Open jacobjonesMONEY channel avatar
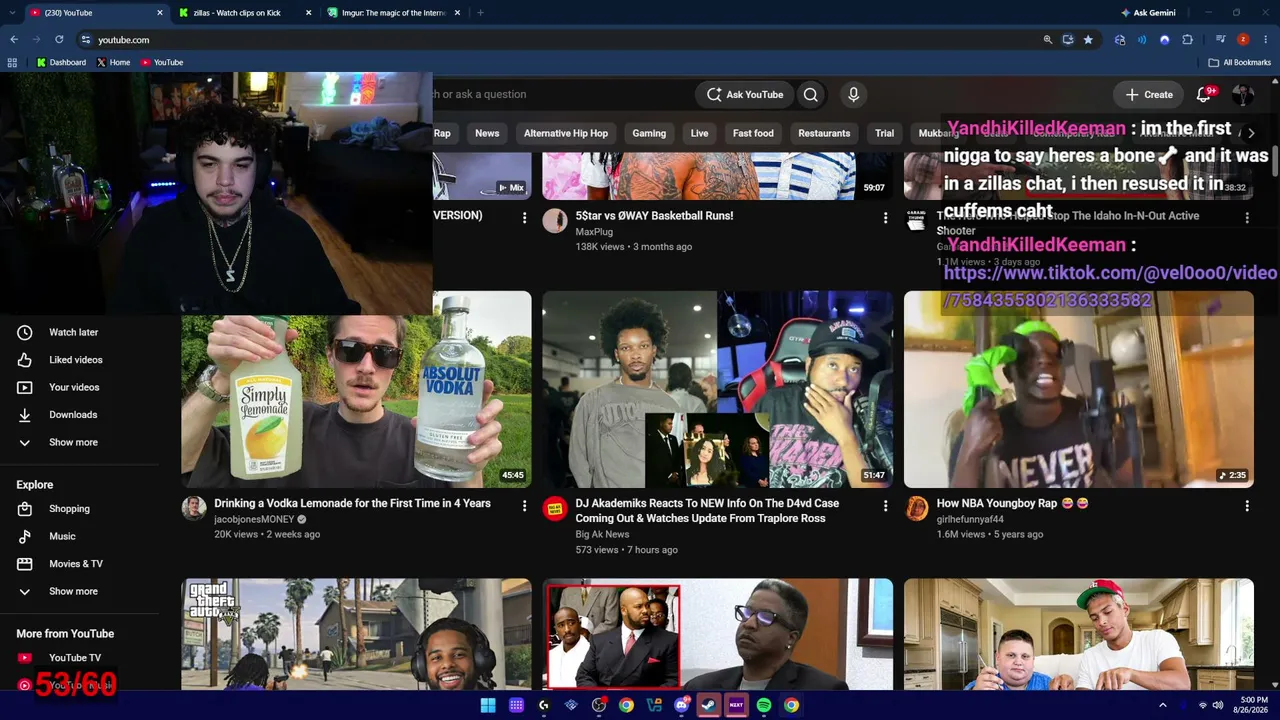1280x720 pixels. click(194, 509)
